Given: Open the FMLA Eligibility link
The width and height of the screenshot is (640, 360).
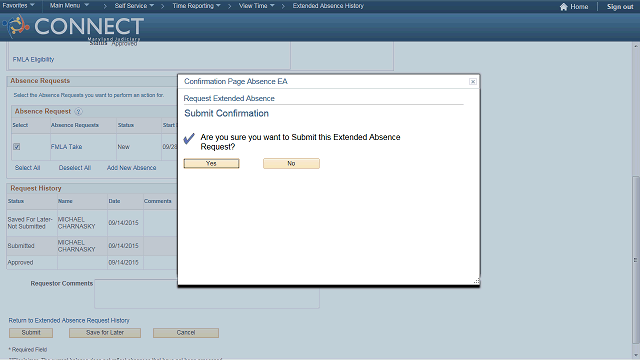Looking at the screenshot, I should pos(33,59).
